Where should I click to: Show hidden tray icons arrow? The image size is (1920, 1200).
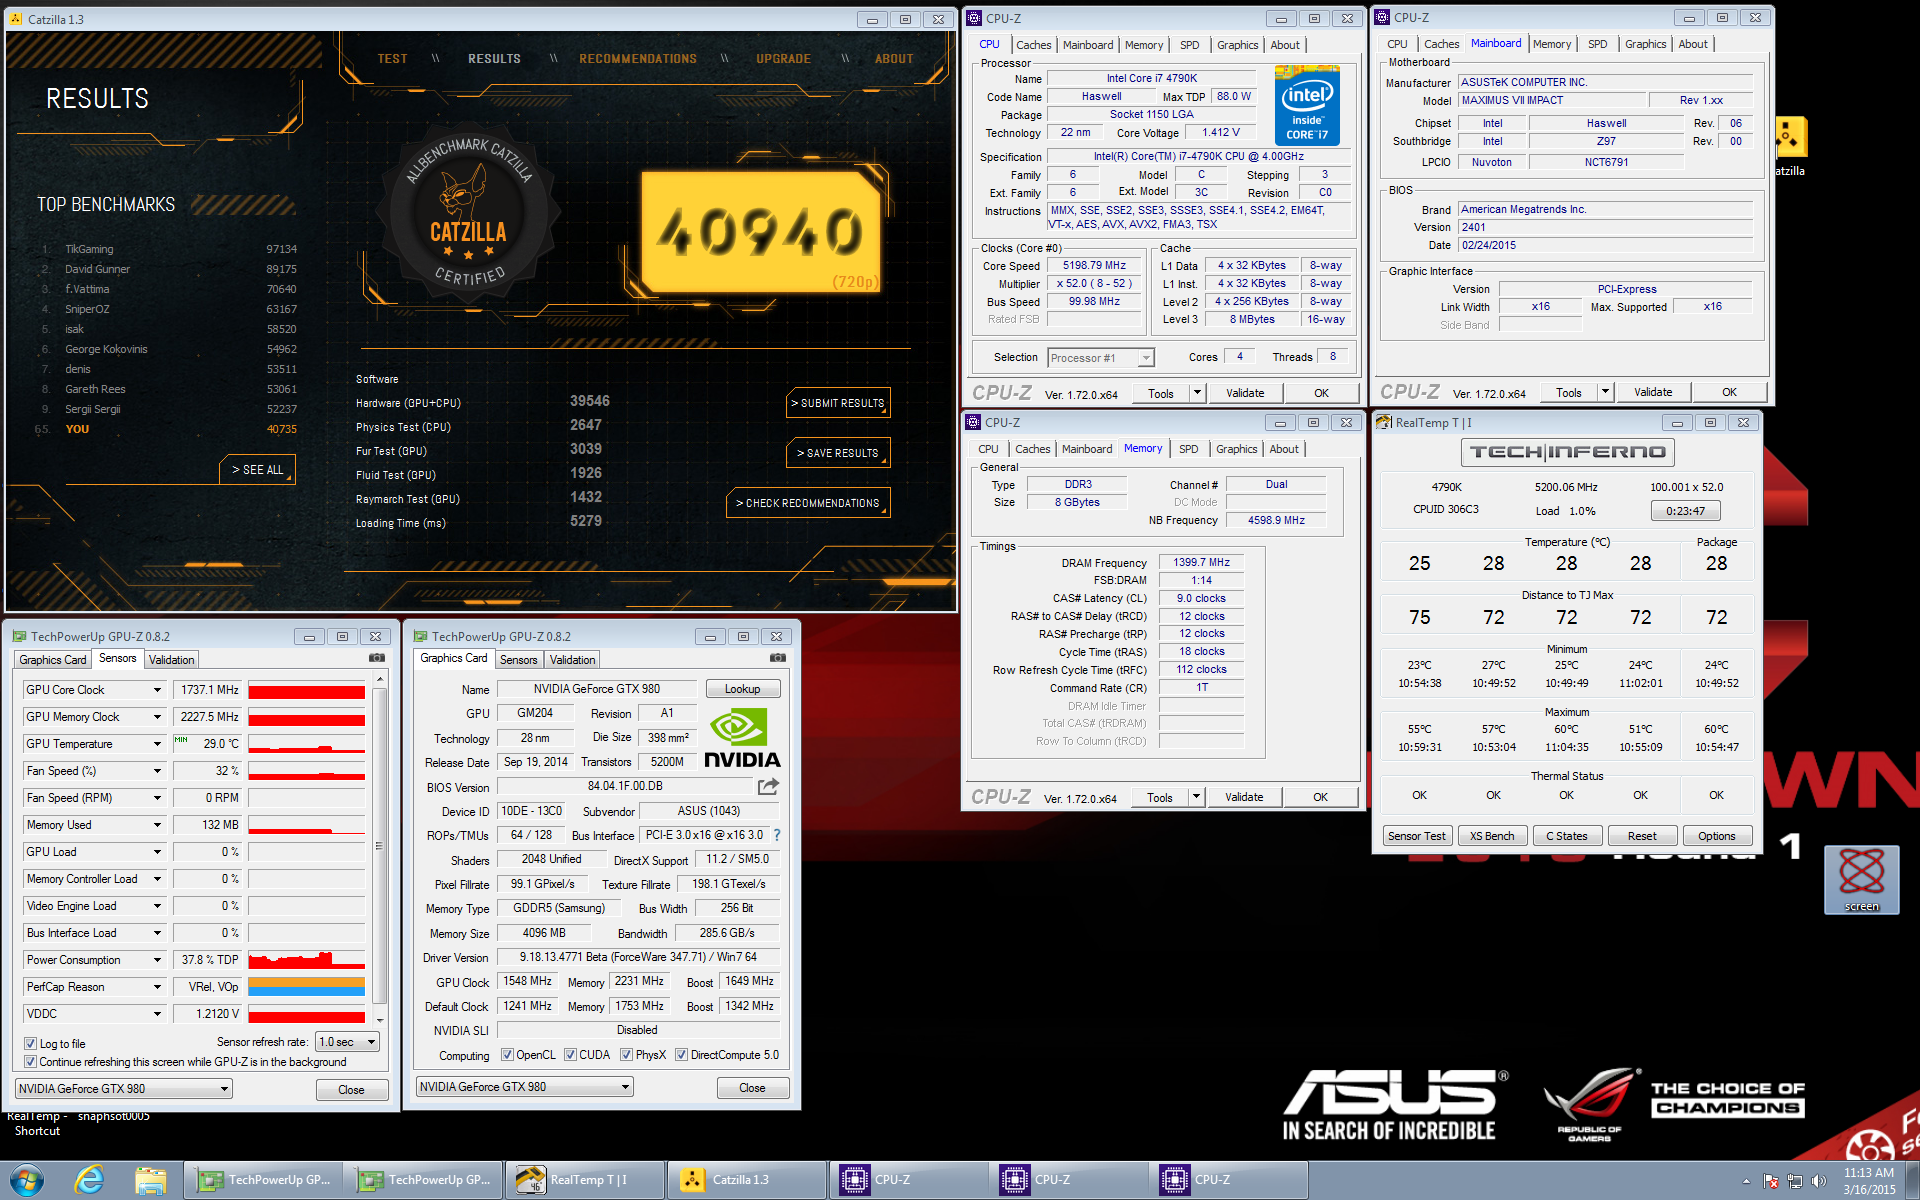pyautogui.click(x=1747, y=1181)
